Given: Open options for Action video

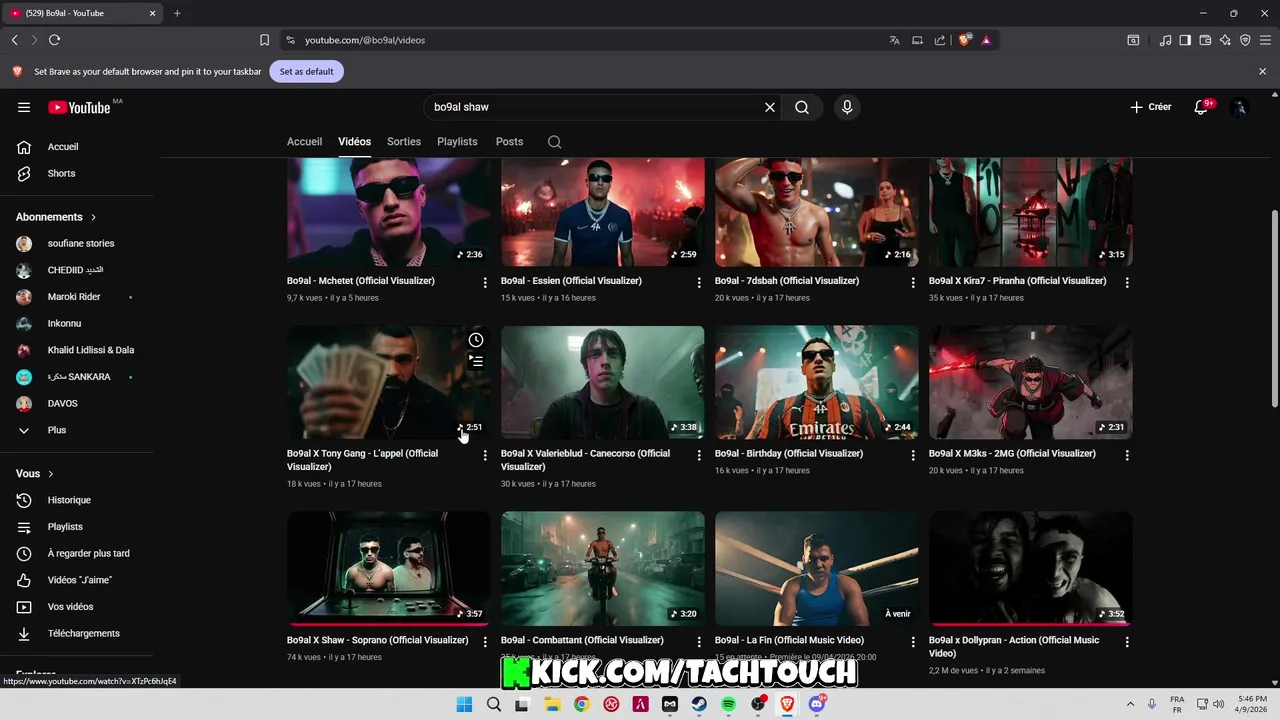Looking at the screenshot, I should pos(1127,642).
